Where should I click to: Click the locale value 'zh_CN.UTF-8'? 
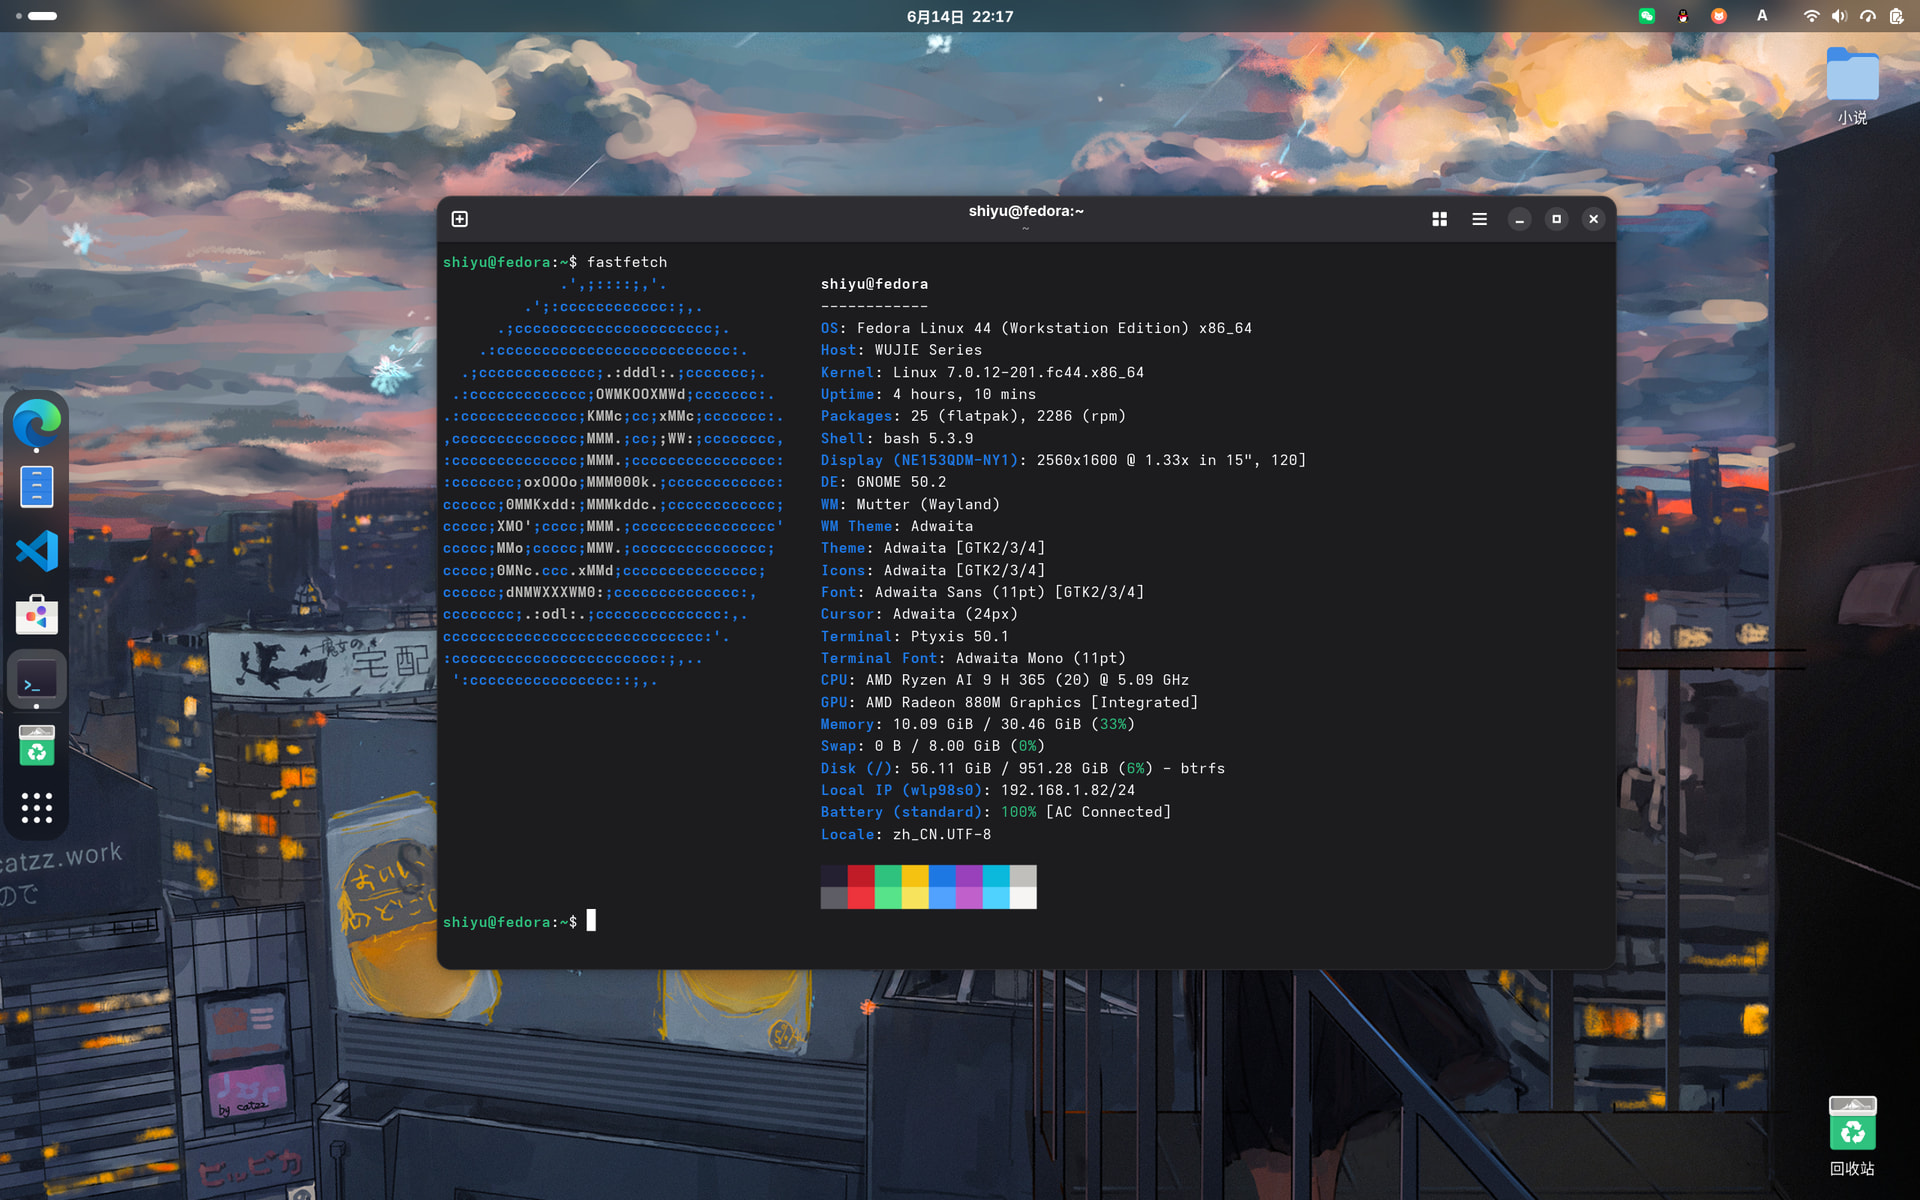[942, 834]
